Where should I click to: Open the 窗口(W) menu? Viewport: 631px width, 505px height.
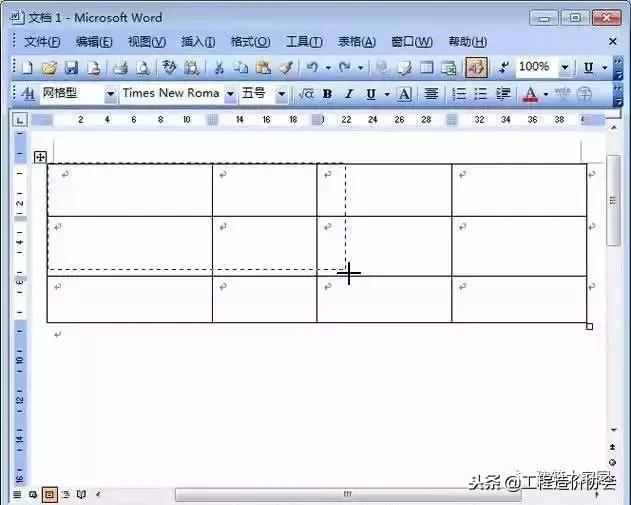pyautogui.click(x=412, y=41)
